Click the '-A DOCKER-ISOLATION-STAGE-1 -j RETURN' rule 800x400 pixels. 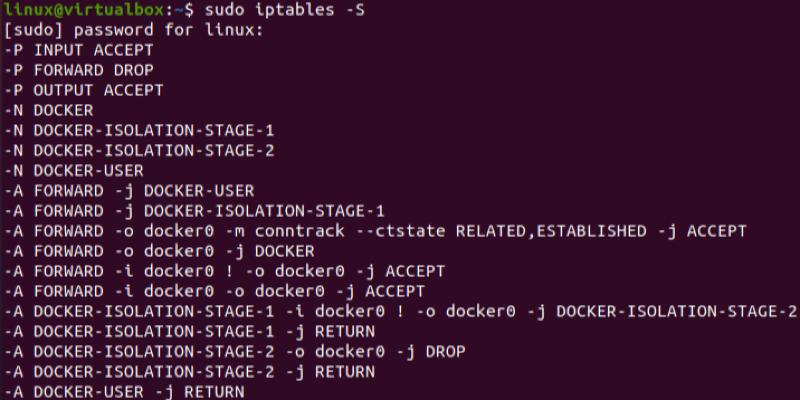[189, 331]
